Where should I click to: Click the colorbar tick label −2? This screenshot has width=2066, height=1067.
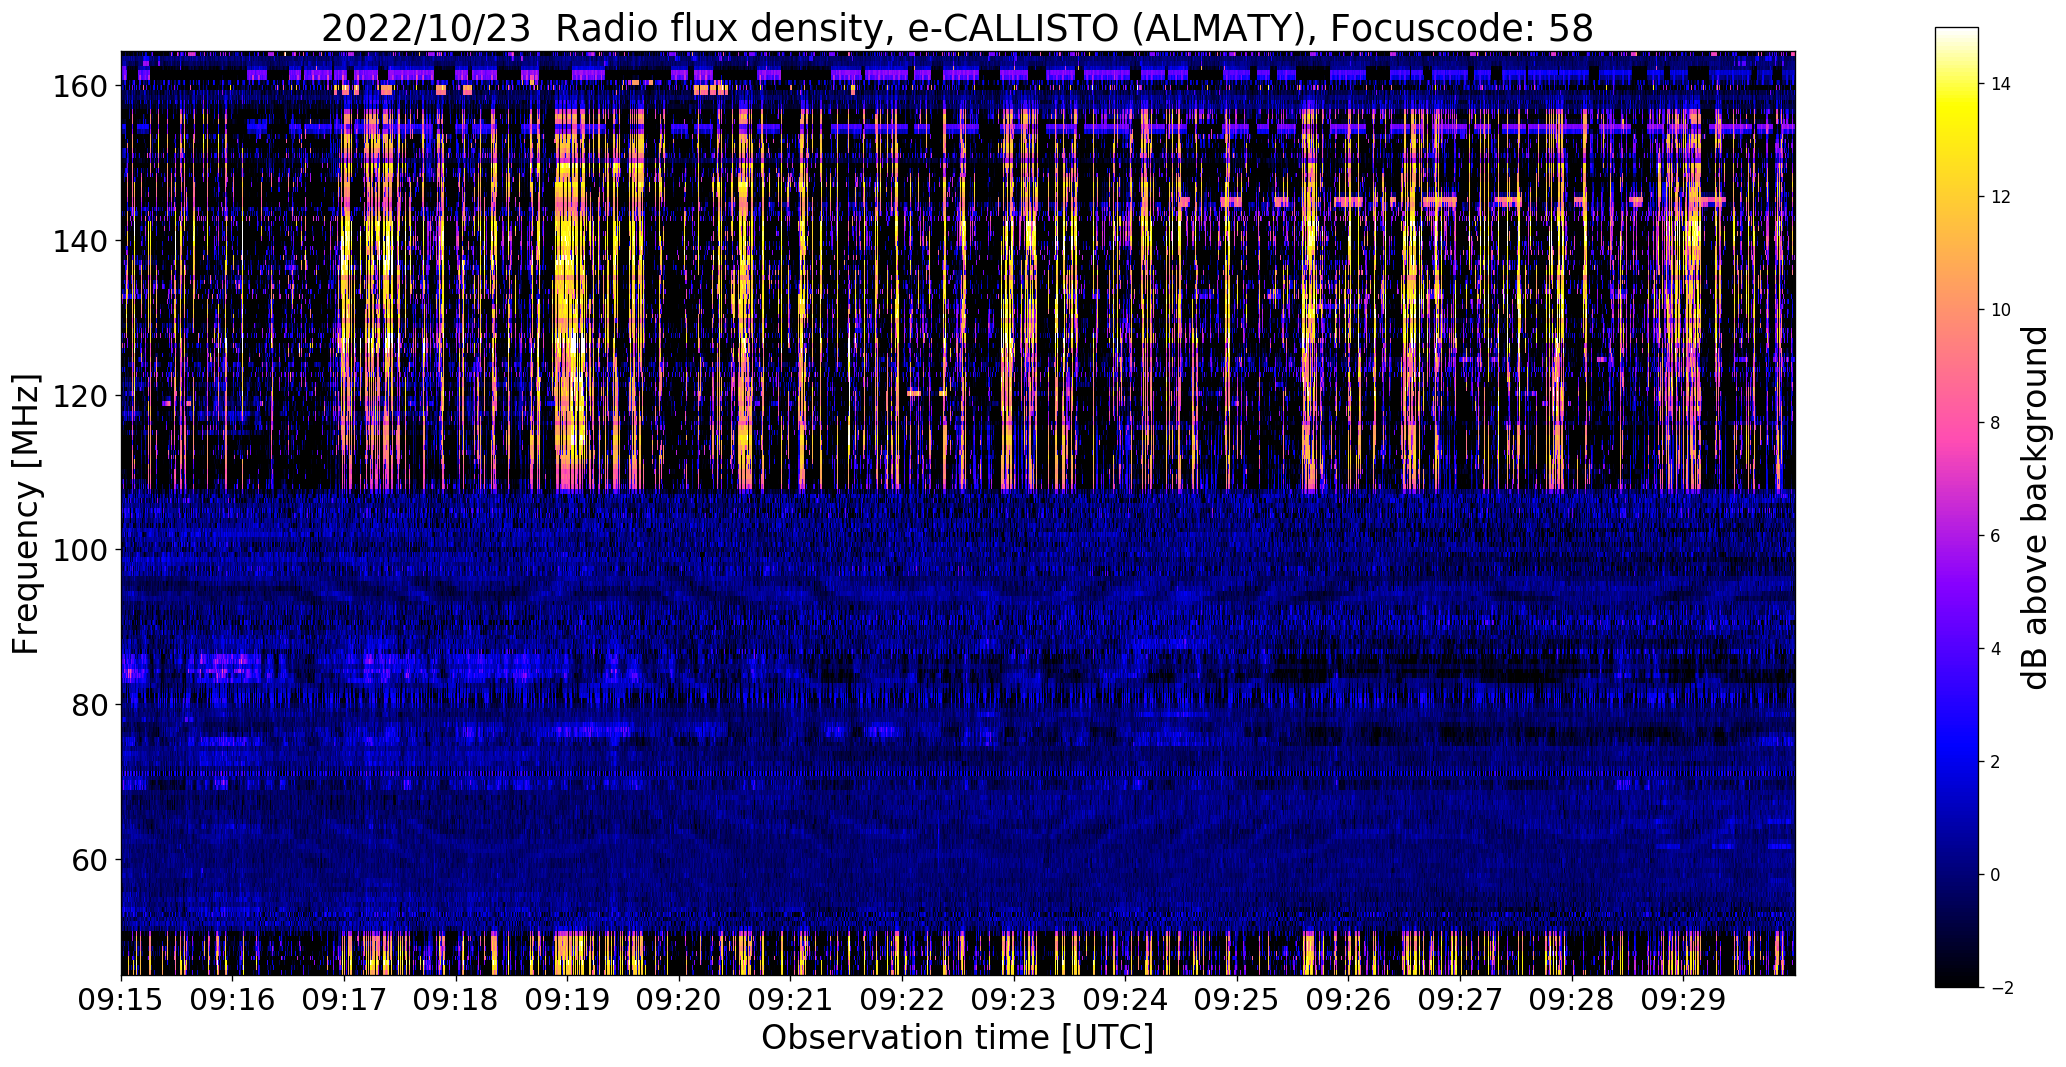[2002, 988]
